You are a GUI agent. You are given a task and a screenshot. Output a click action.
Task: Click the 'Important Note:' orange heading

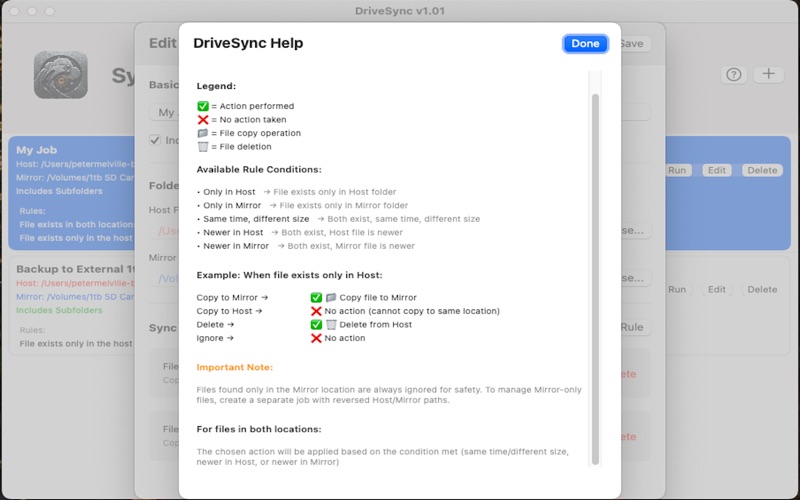235,367
